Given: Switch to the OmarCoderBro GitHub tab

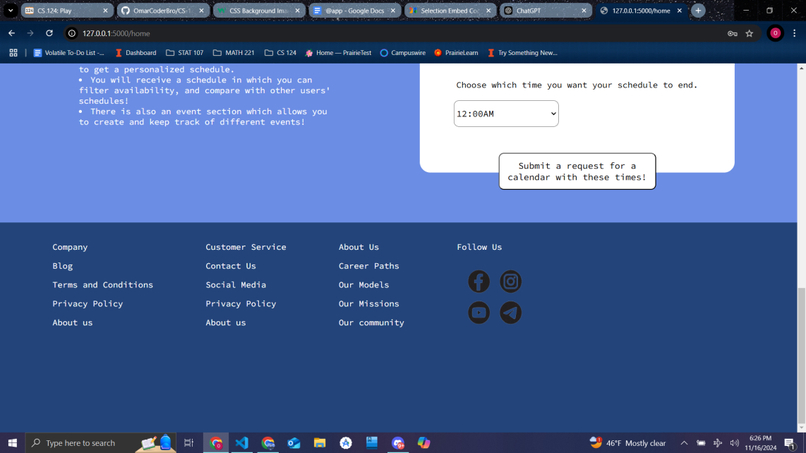Looking at the screenshot, I should click(162, 10).
